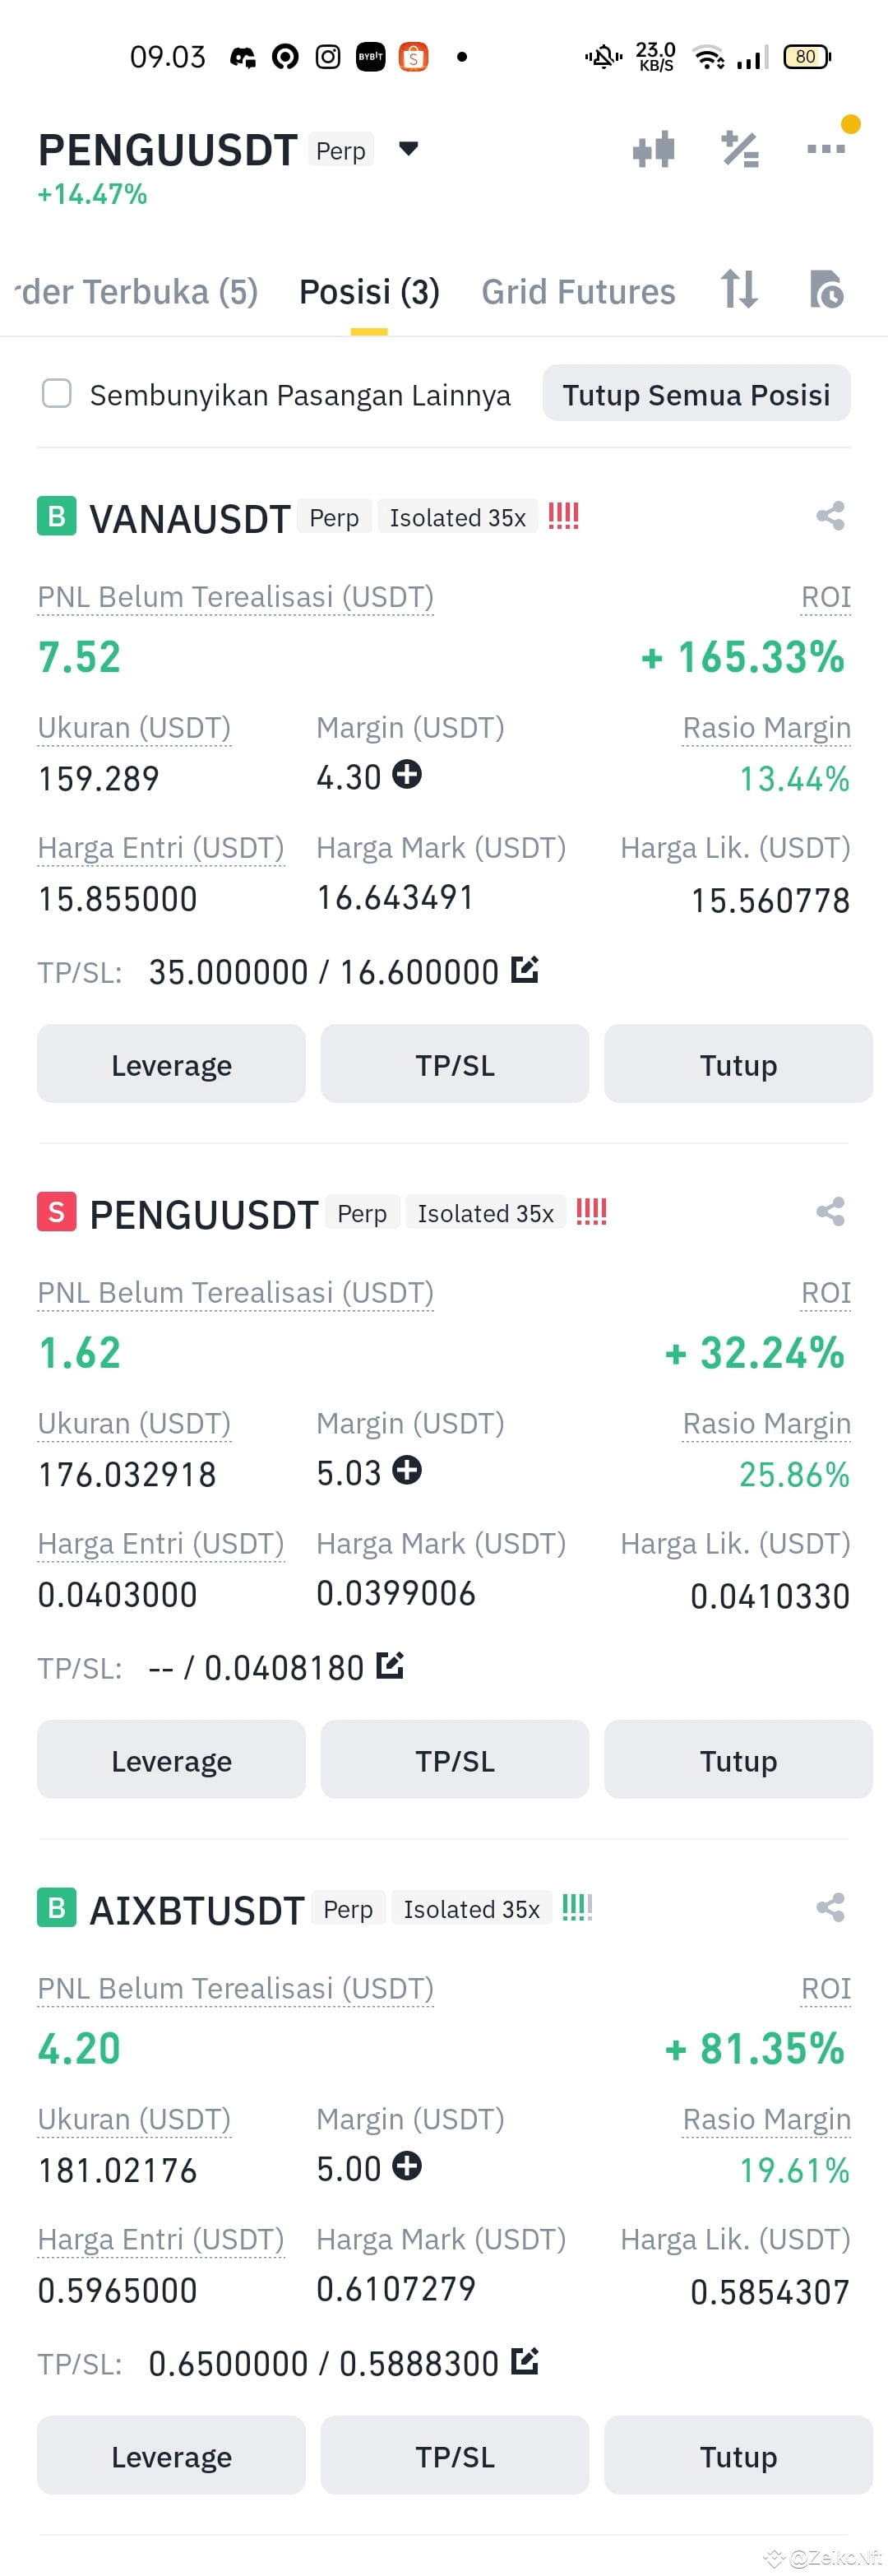Open the percent calculator icon
This screenshot has width=888, height=2576.
tap(740, 150)
